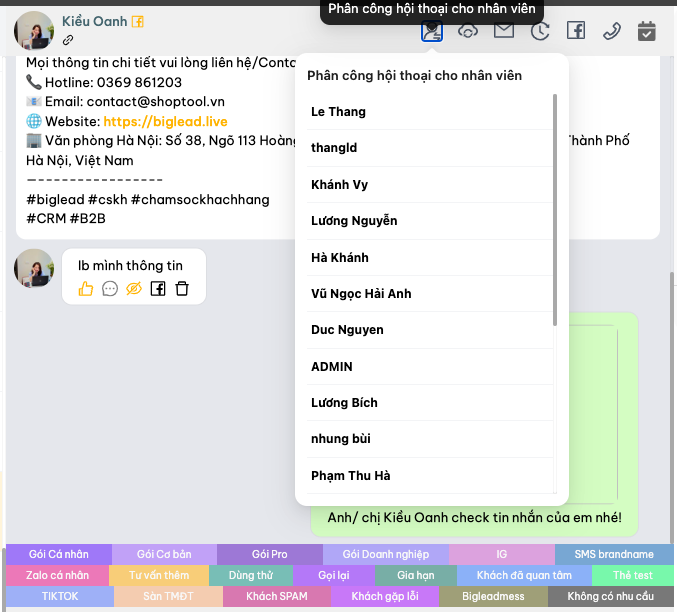The image size is (677, 612).
Task: Pick Phạm Thu Hà from assignment list
Action: (350, 475)
